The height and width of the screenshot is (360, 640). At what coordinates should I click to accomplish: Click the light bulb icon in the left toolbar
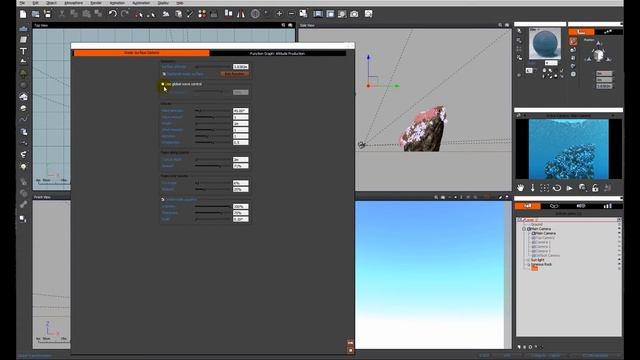[x=23, y=167]
